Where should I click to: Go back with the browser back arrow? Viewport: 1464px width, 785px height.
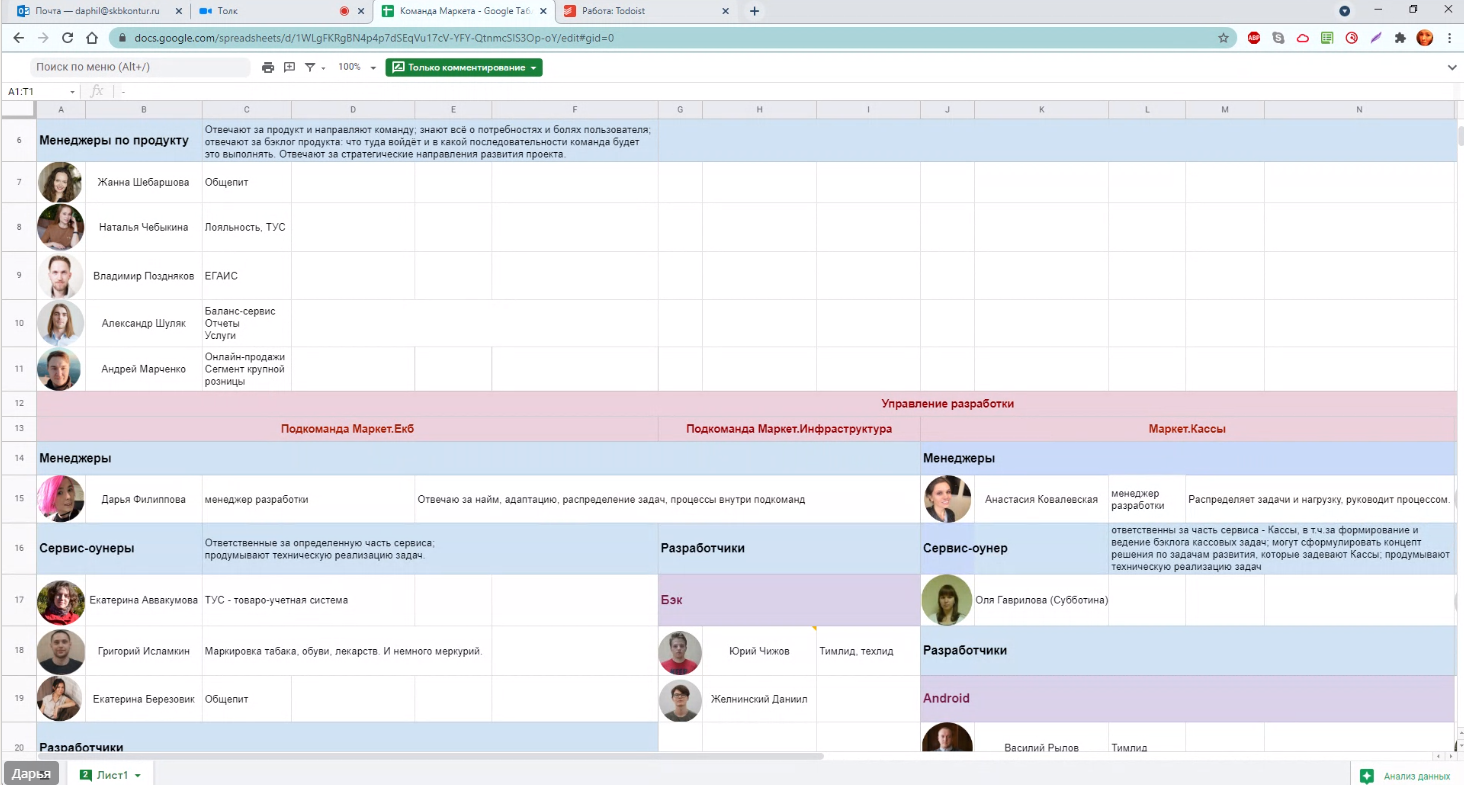coord(18,38)
